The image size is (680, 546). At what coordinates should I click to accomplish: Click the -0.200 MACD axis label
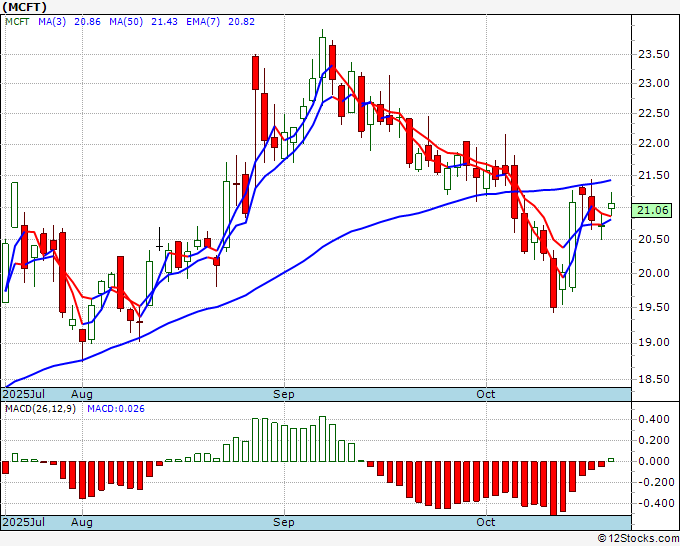654,482
